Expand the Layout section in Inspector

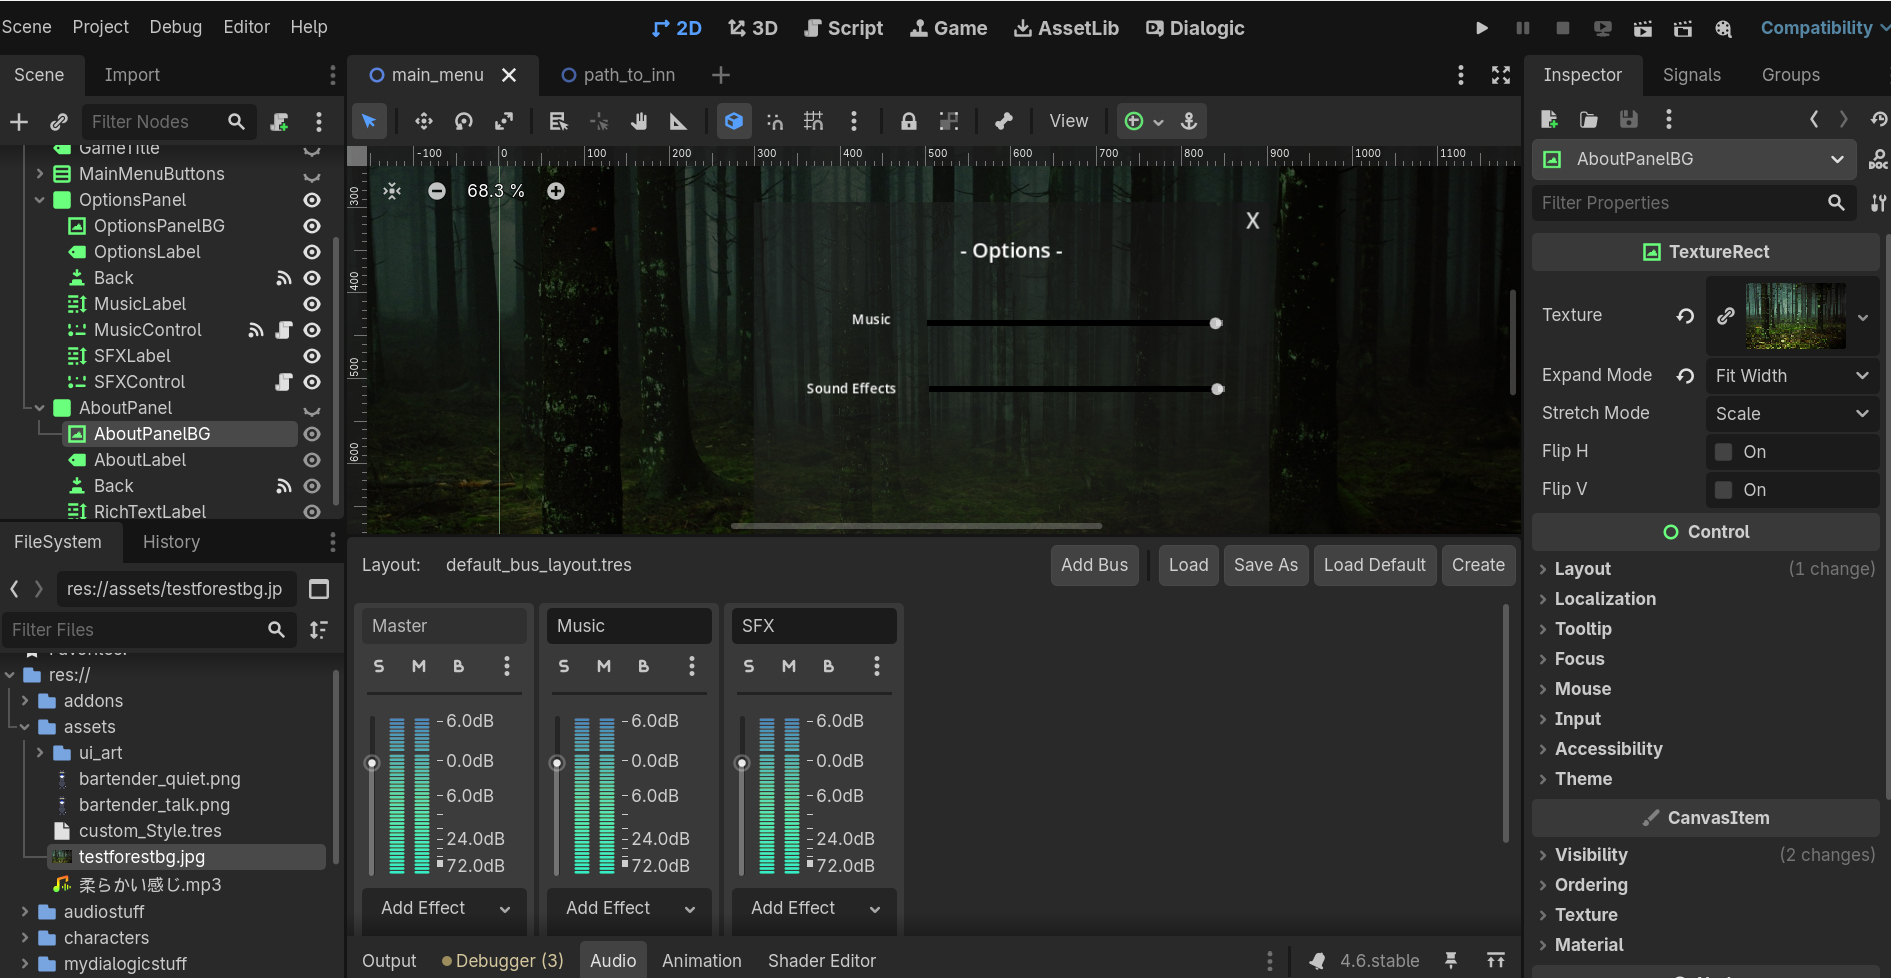[x=1582, y=569]
